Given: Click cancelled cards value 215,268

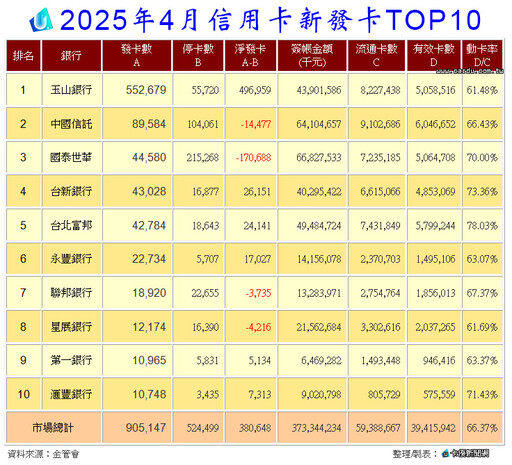Looking at the screenshot, I should [203, 158].
